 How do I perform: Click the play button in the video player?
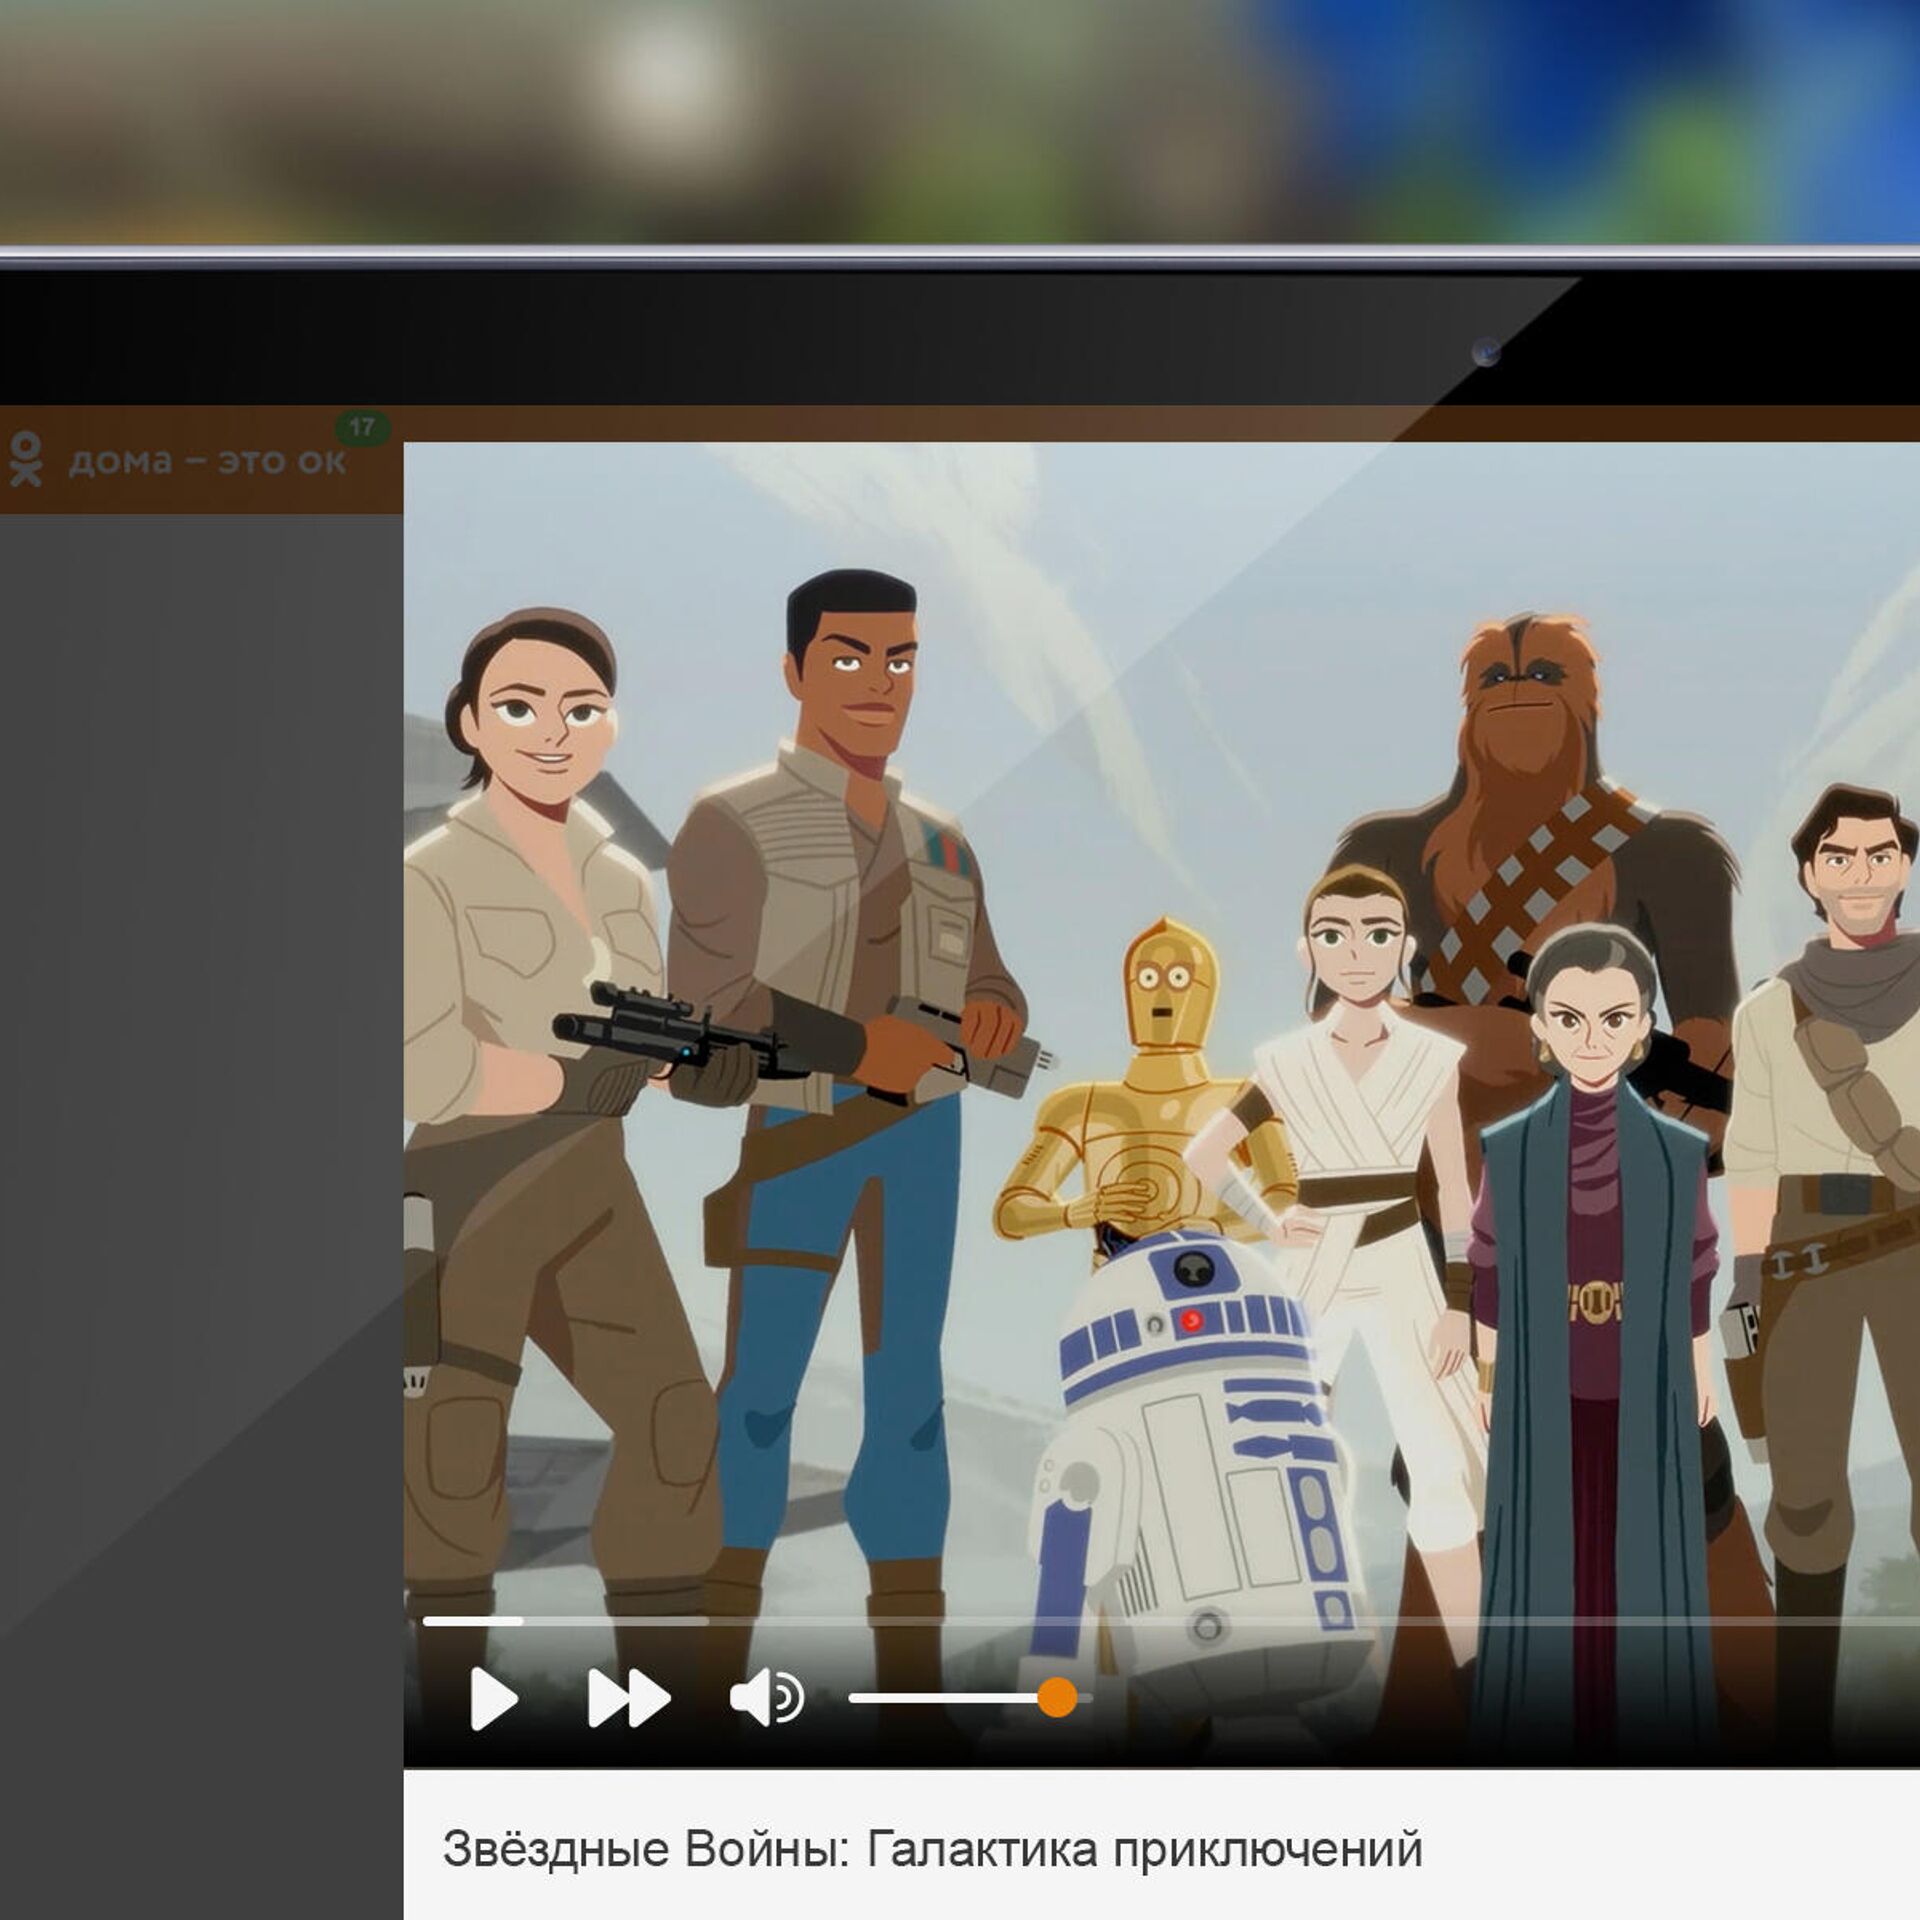[x=494, y=1698]
